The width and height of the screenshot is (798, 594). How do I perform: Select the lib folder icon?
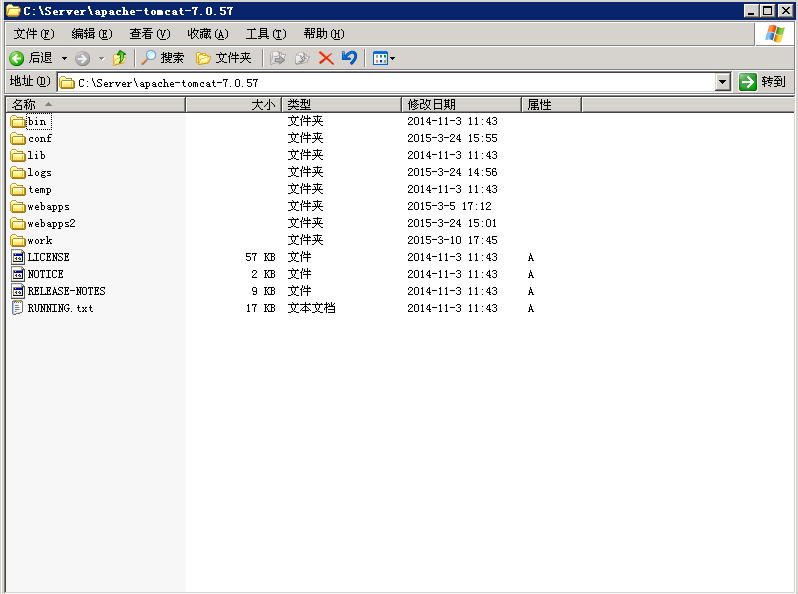click(x=18, y=155)
